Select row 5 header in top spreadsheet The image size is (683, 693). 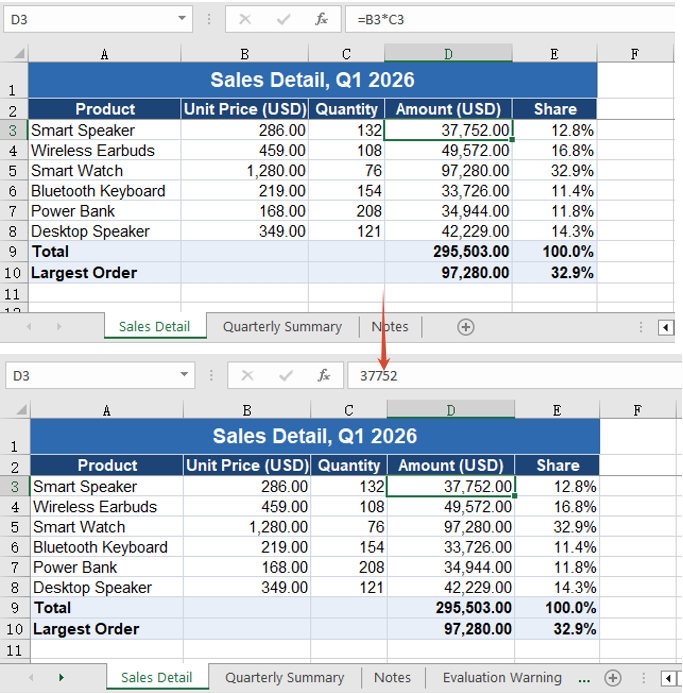tap(13, 171)
